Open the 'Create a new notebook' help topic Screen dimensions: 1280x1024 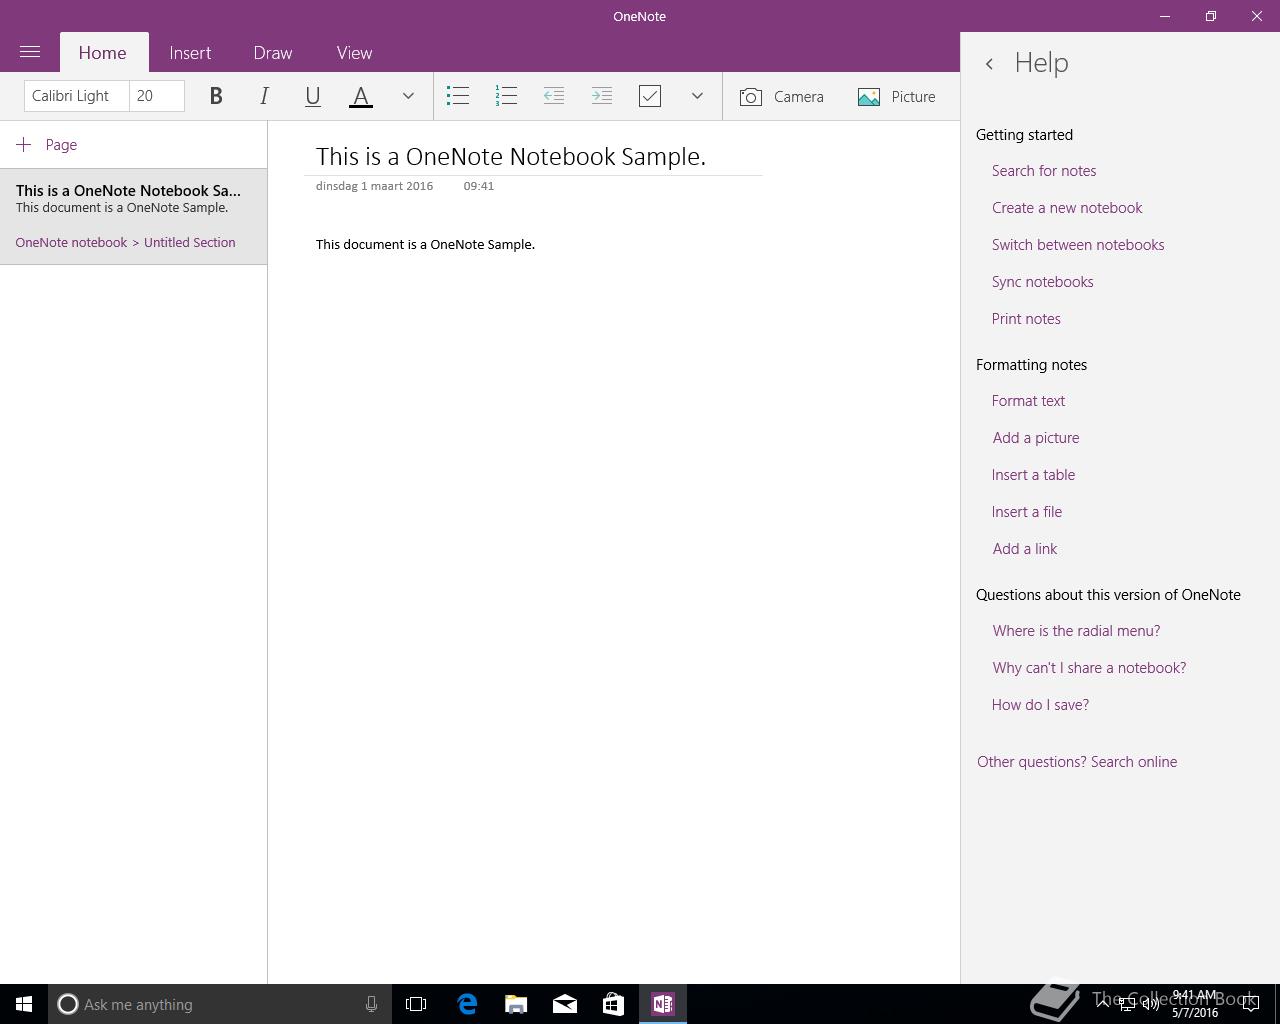(1067, 208)
